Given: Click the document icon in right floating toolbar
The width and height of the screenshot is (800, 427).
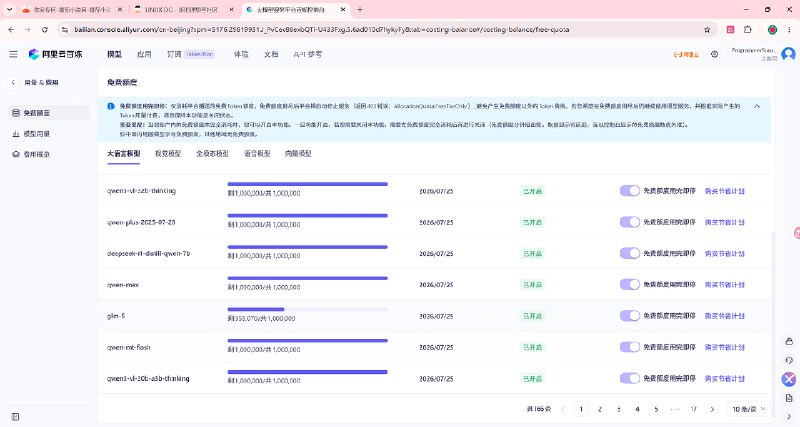Looking at the screenshot, I should point(789,398).
